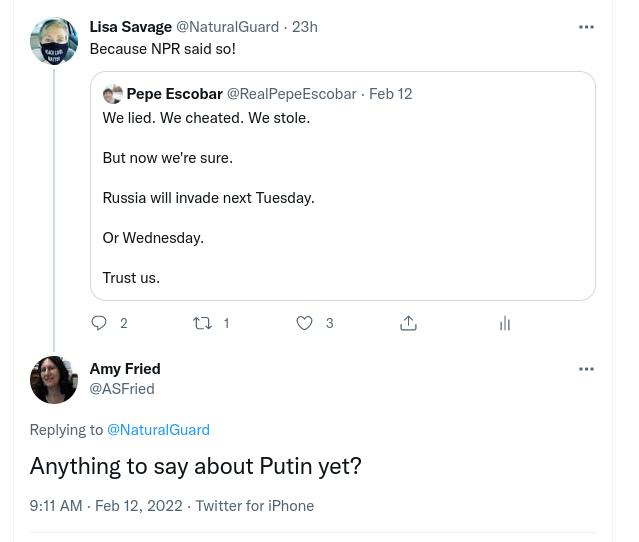Open more options for Lisa Savage's tweet
The height and width of the screenshot is (542, 639).
coord(586,27)
